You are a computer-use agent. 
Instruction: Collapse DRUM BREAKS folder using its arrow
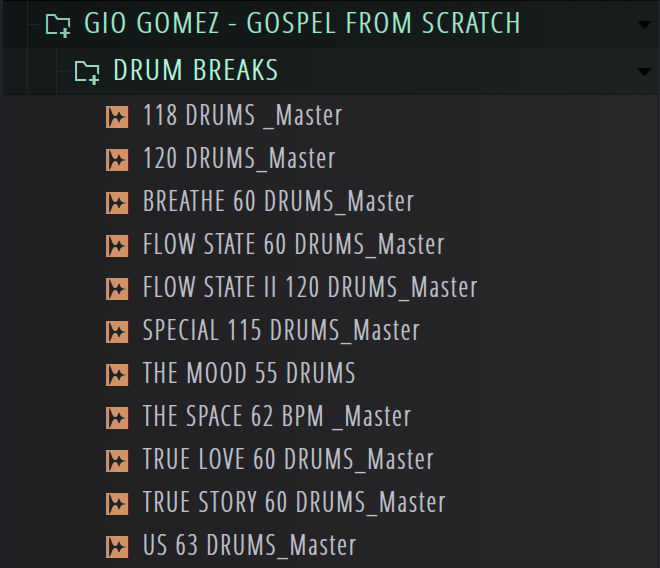tap(644, 71)
